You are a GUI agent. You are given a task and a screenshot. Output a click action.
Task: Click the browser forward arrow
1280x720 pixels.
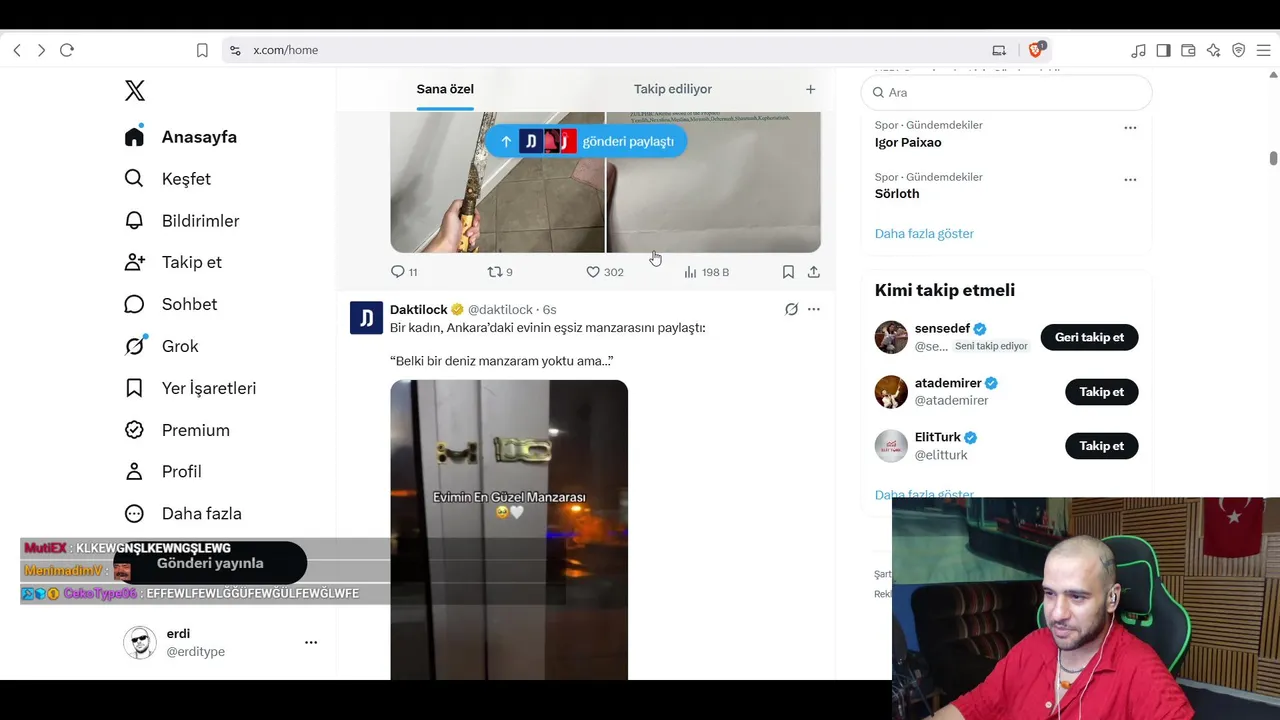(x=41, y=50)
